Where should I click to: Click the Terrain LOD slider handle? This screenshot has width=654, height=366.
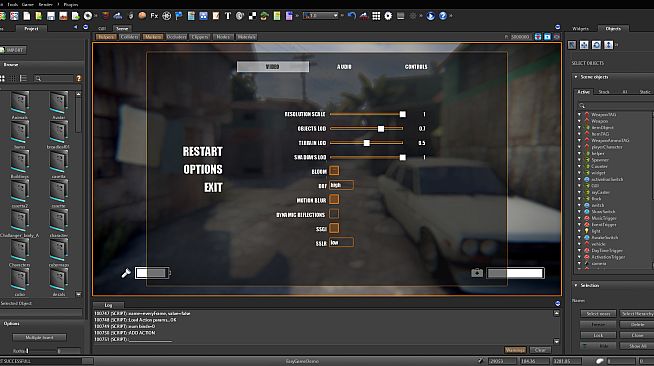click(367, 143)
